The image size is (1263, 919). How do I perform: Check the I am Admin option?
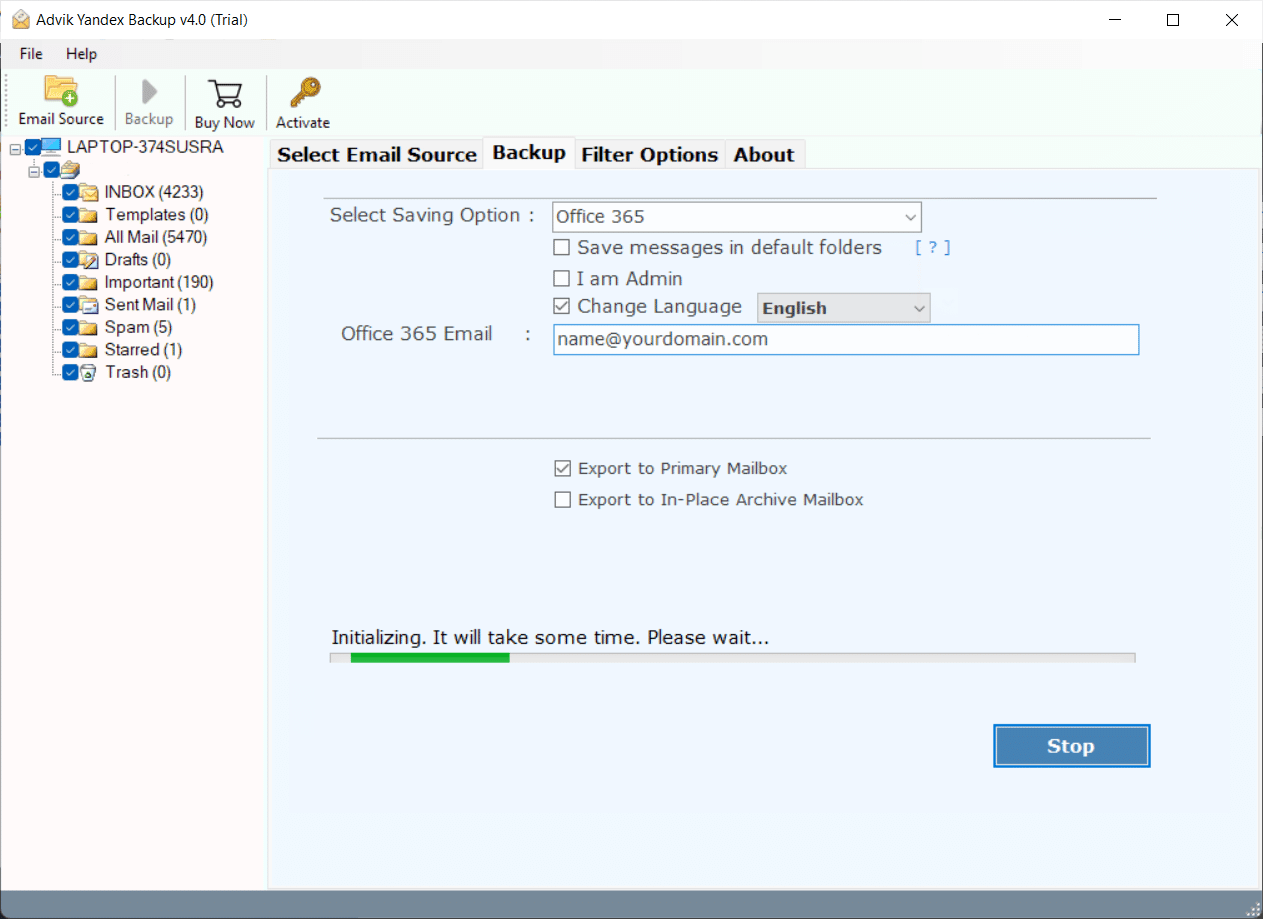tap(562, 278)
